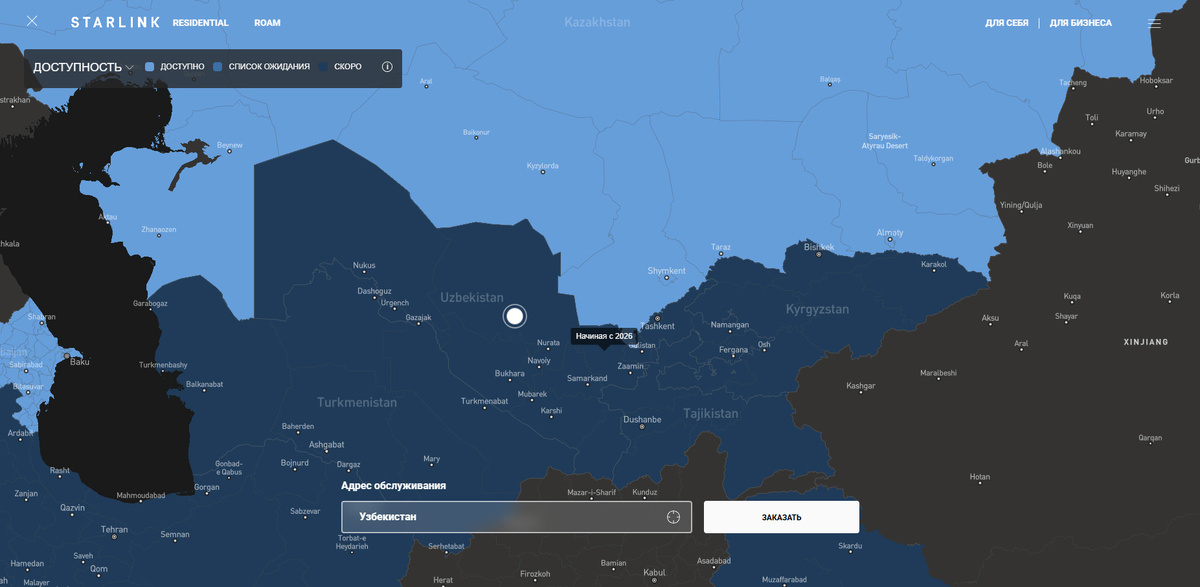This screenshot has width=1200, height=587.
Task: Expand the ДОСТУПНОСТЬ dropdown
Action: (x=83, y=68)
